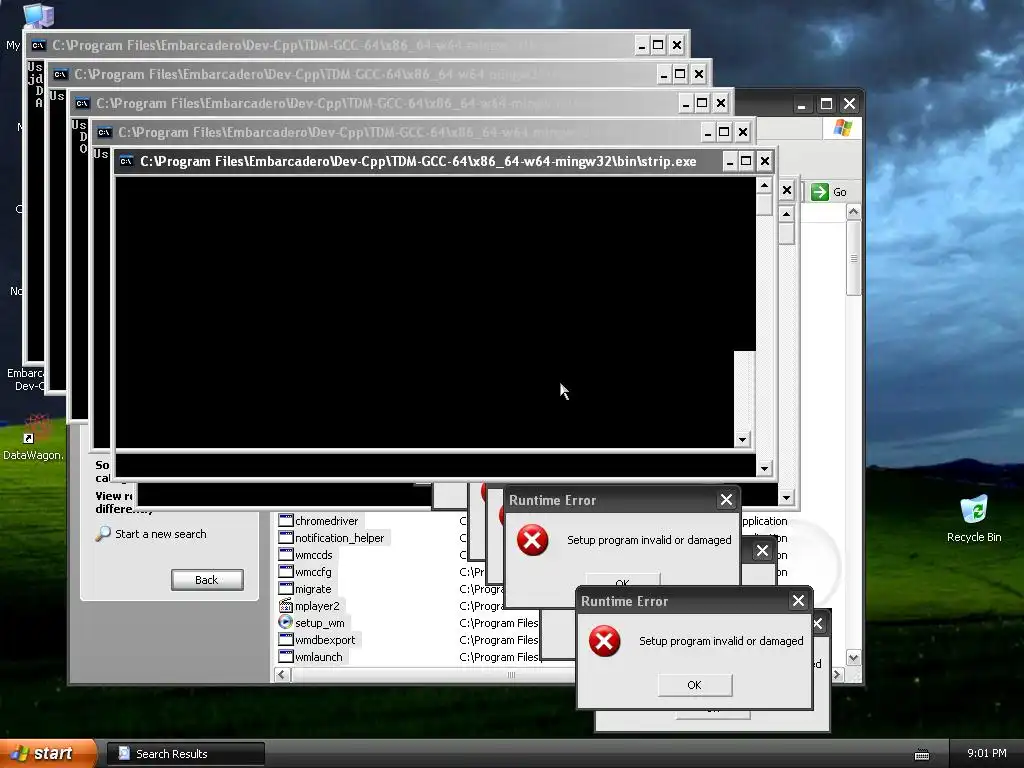Select wmccfg file in results list
1024x768 pixels.
click(313, 572)
